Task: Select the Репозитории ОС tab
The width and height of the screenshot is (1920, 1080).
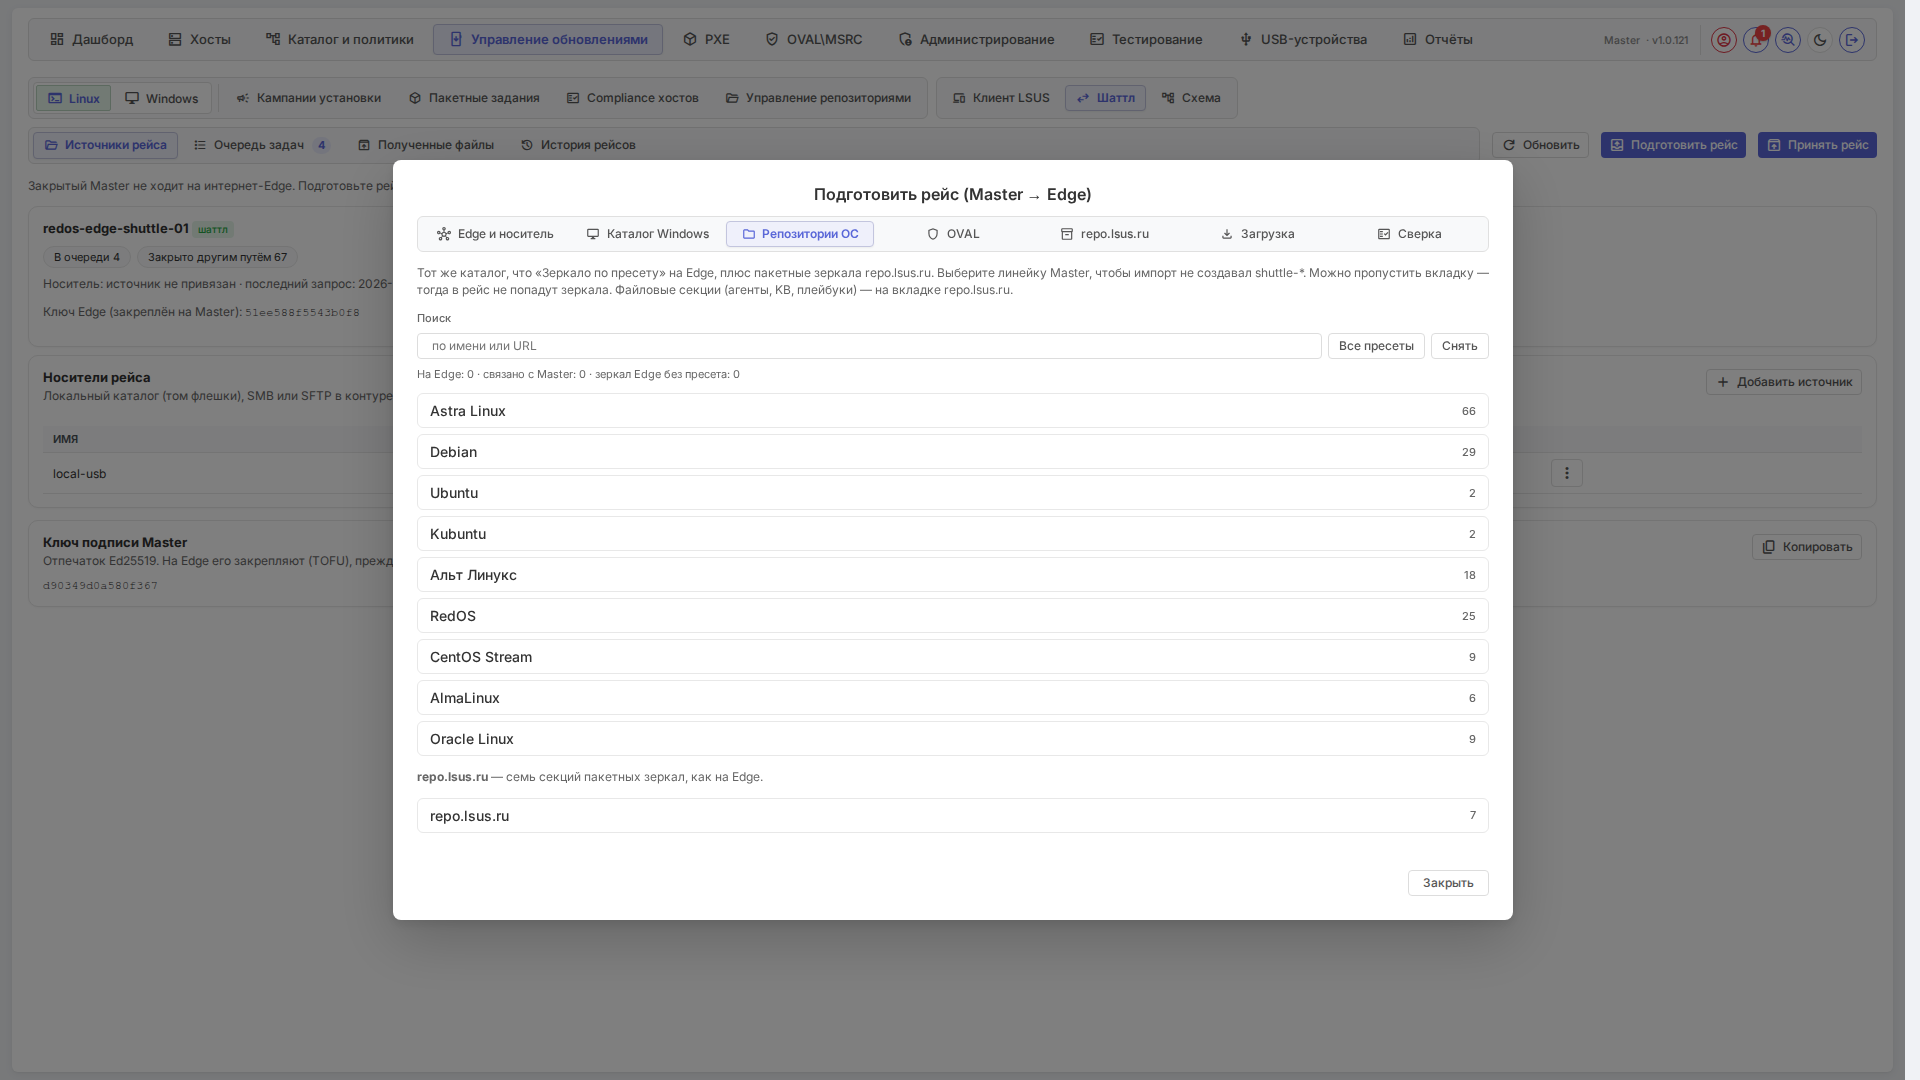Action: [x=800, y=234]
